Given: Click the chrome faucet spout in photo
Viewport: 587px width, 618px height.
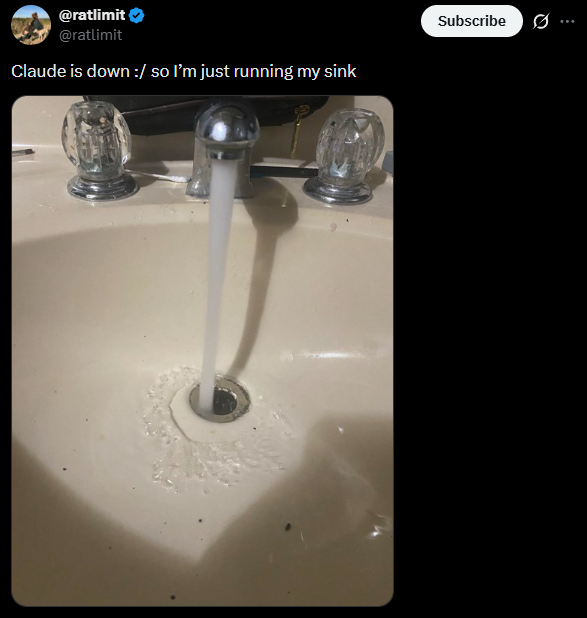Looking at the screenshot, I should pos(224,150).
